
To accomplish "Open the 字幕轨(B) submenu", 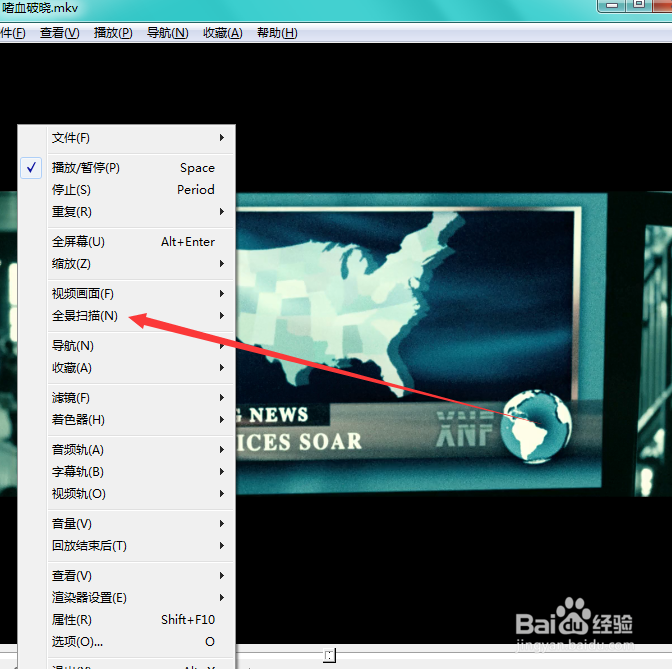I will pos(140,472).
